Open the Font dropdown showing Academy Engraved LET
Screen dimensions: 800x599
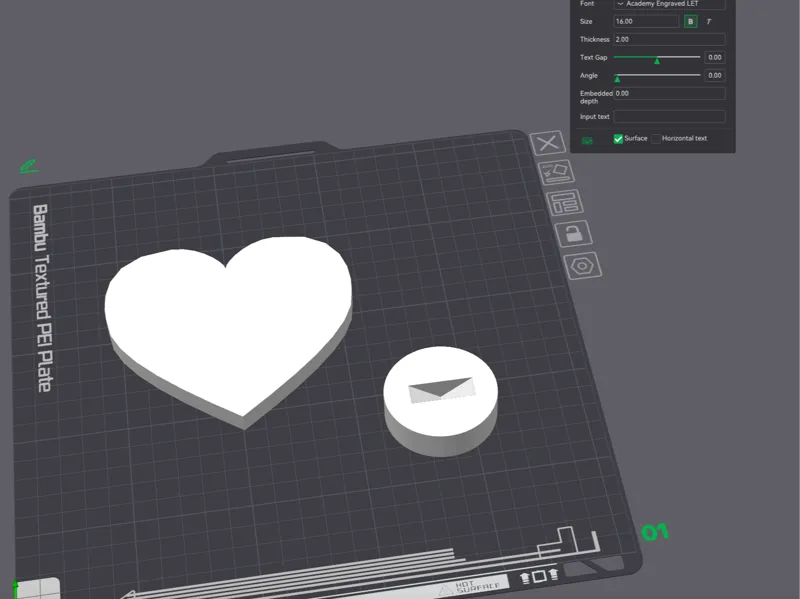point(669,4)
